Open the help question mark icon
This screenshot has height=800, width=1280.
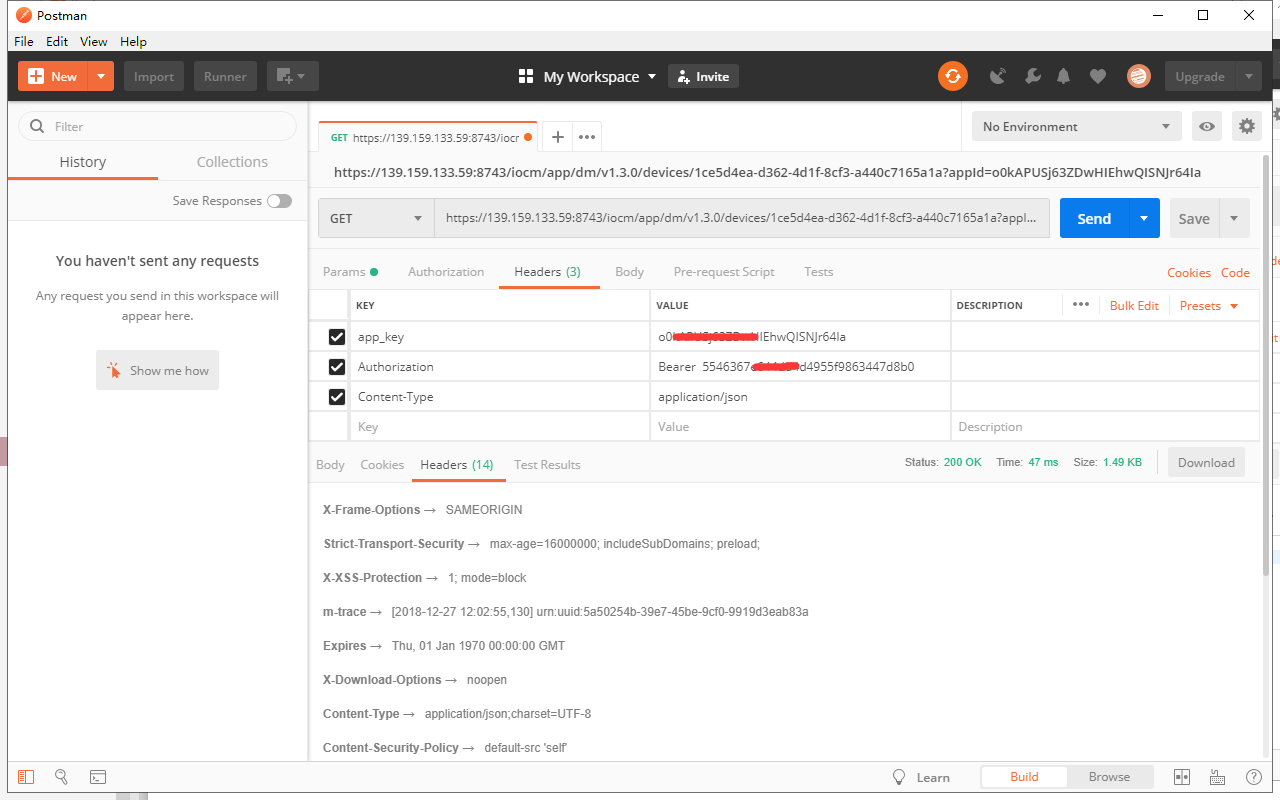[1253, 777]
